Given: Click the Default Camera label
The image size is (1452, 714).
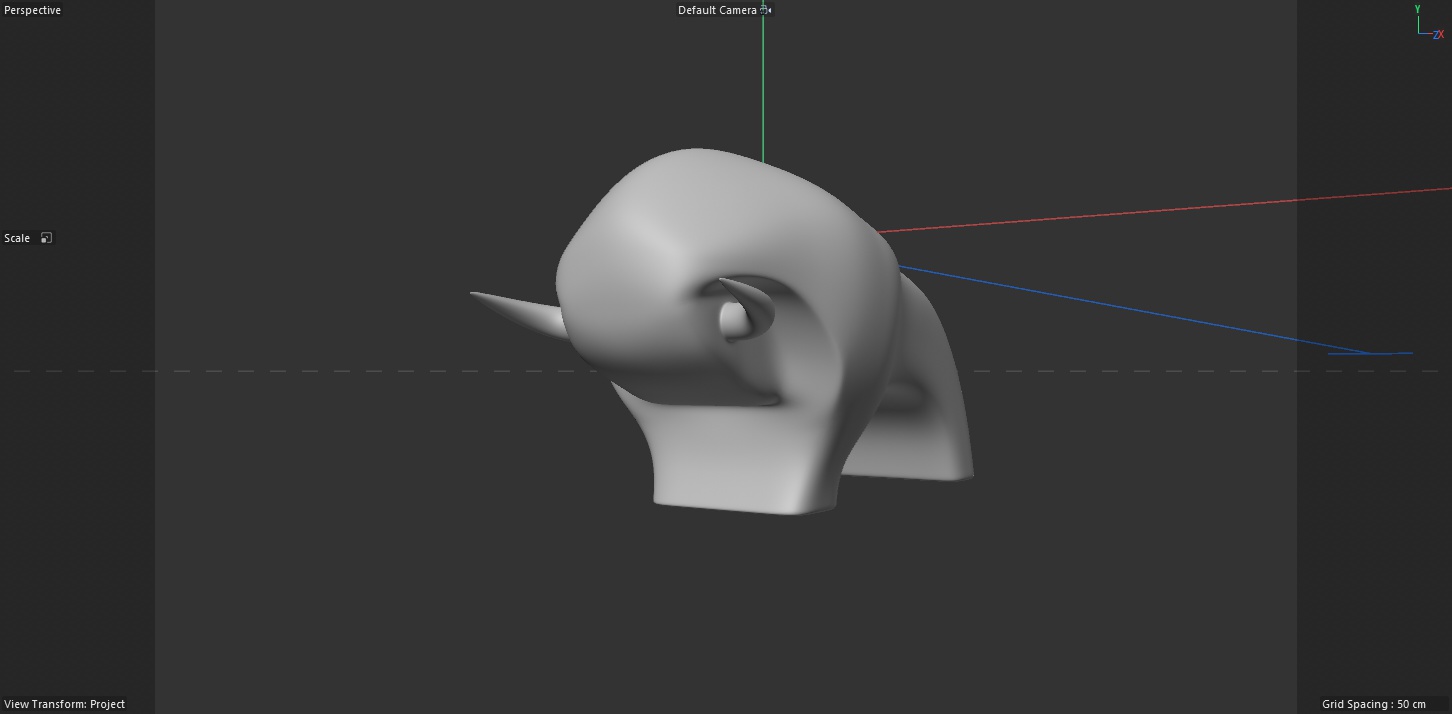Looking at the screenshot, I should pyautogui.click(x=717, y=10).
